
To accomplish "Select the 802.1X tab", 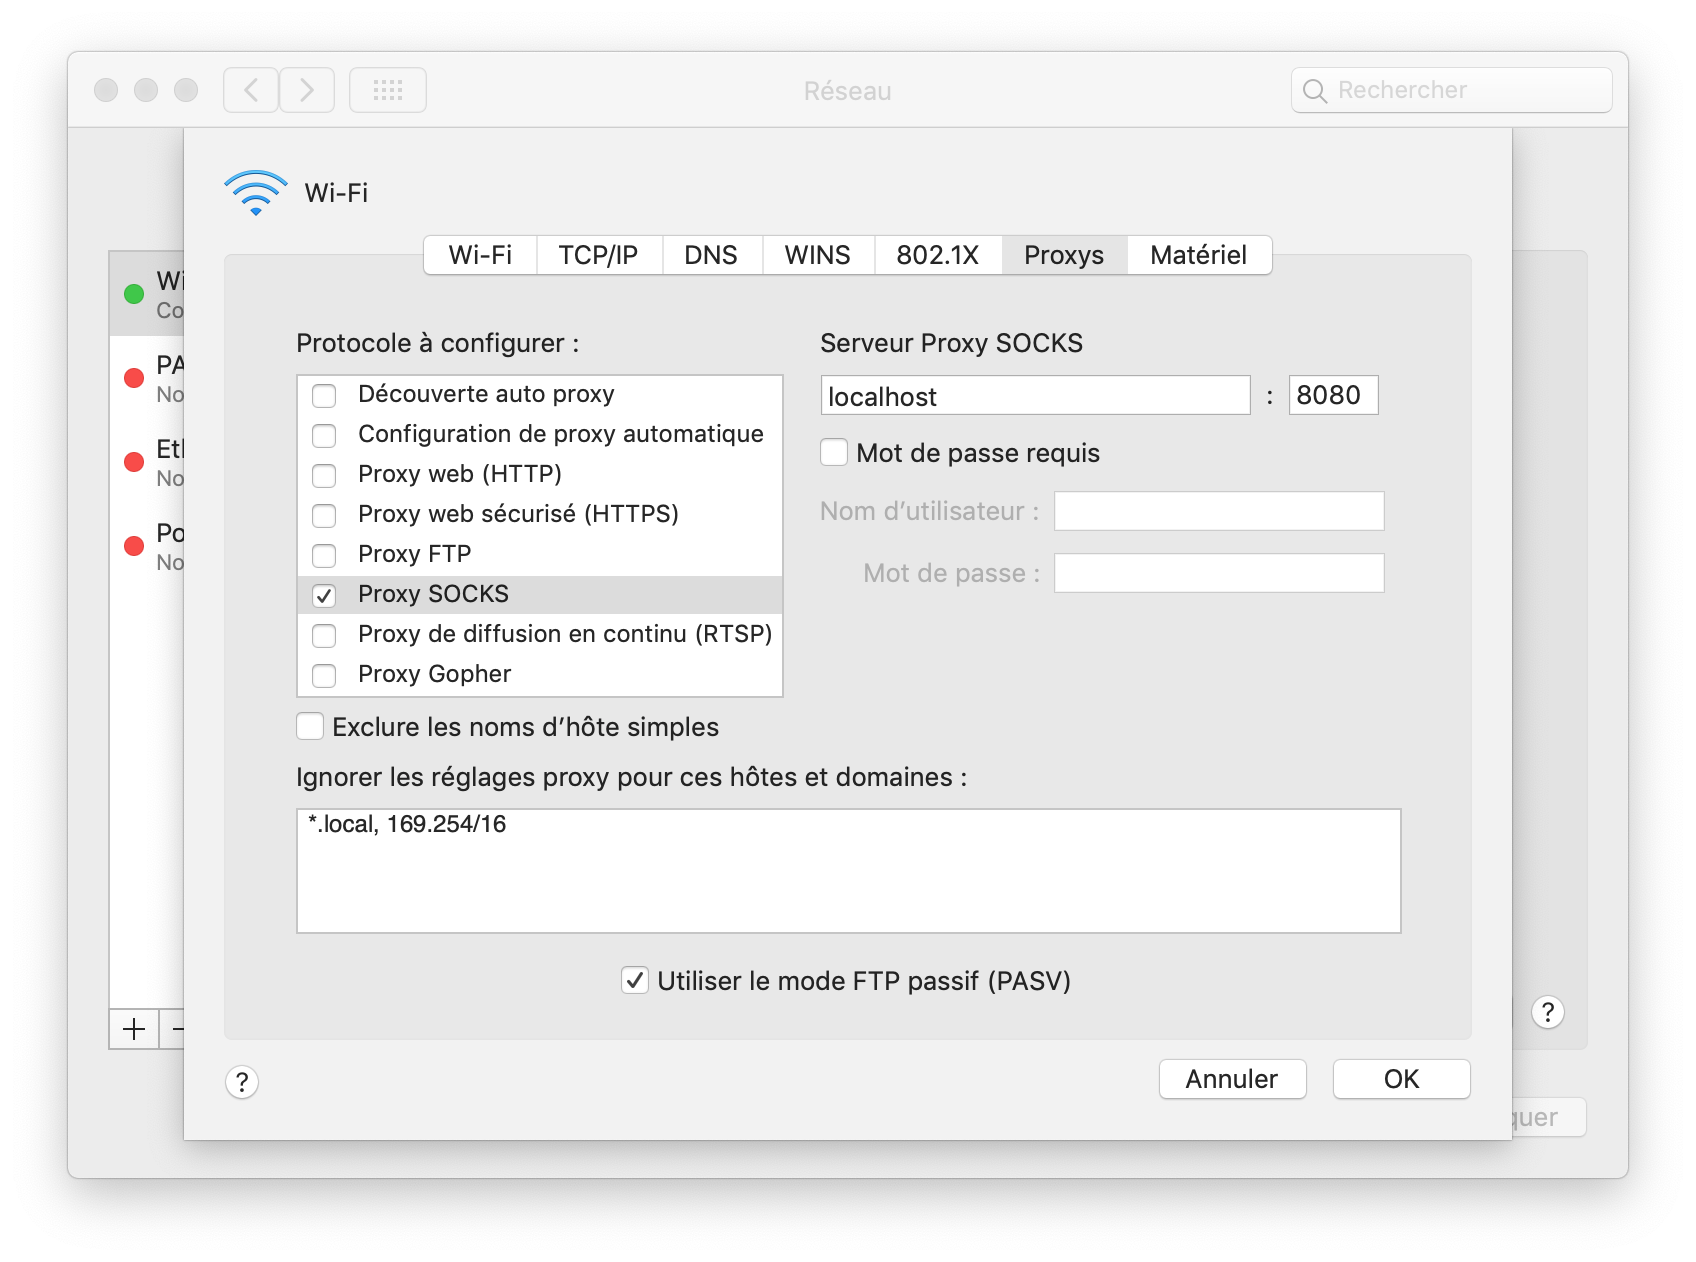I will 938,255.
